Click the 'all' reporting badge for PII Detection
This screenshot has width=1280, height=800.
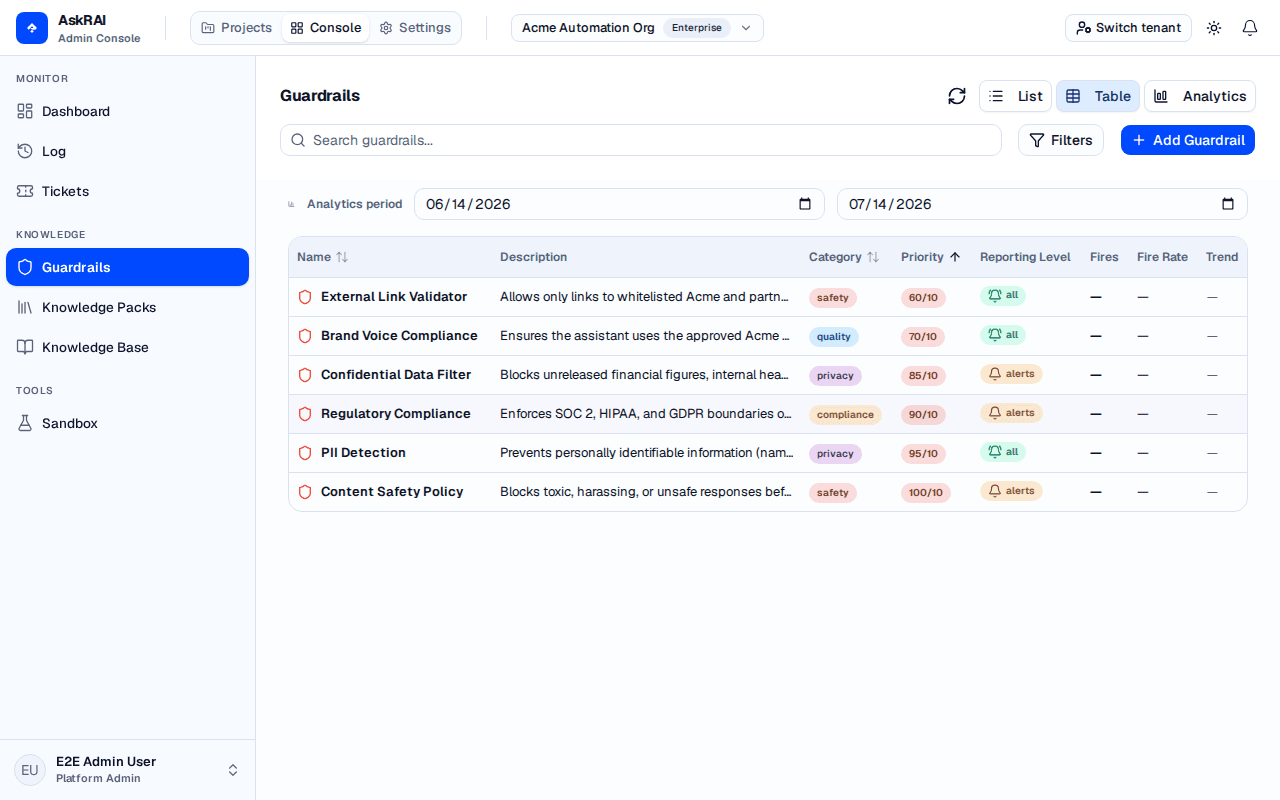click(x=1003, y=452)
